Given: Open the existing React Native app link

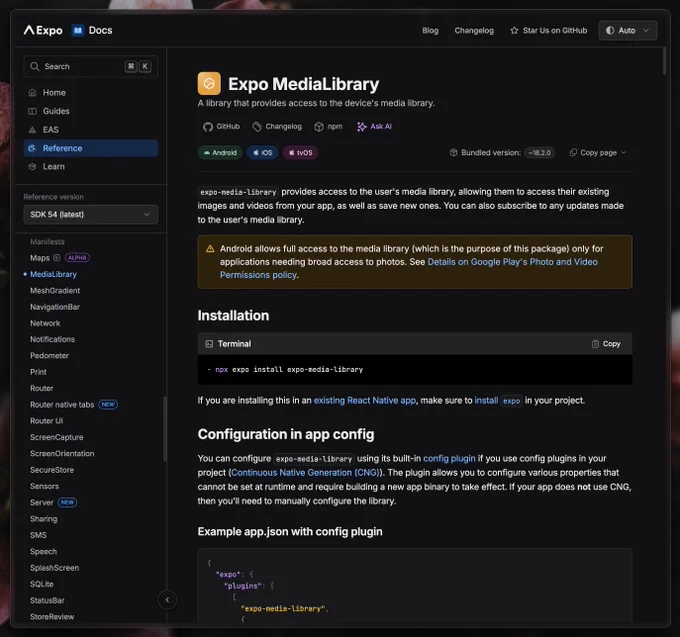Looking at the screenshot, I should click(365, 400).
